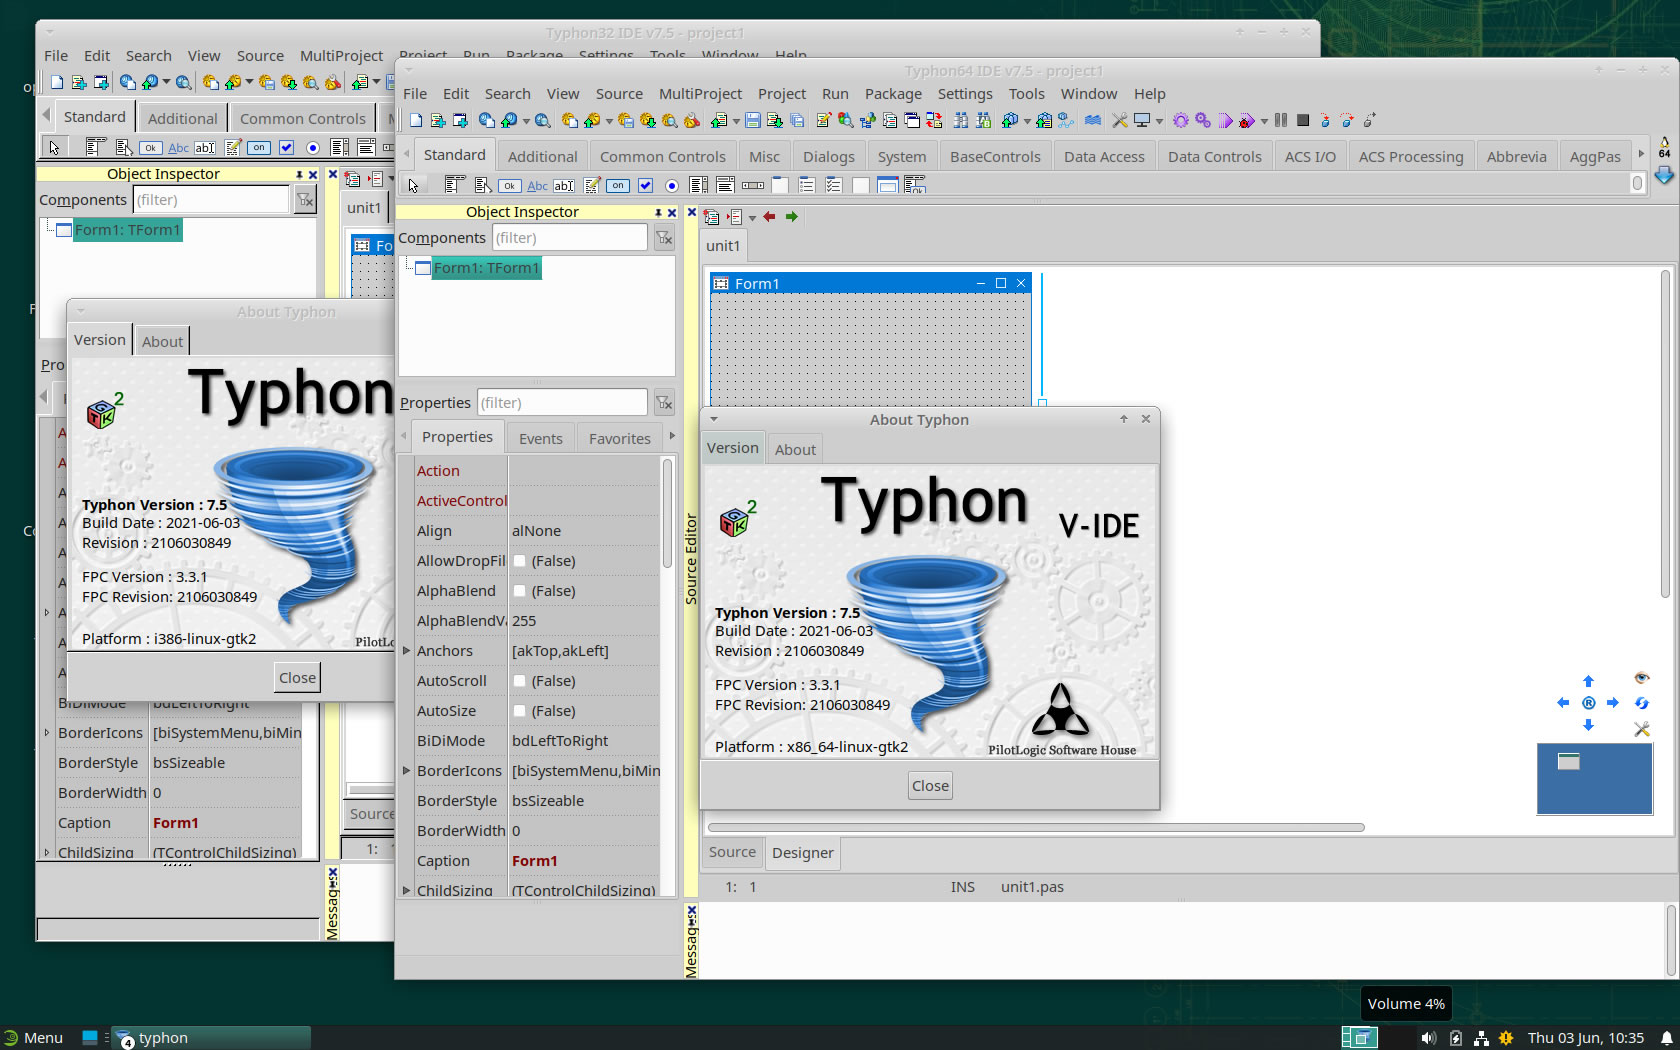Toggle the eye visibility icon in designer navigator
Screen dimensions: 1680x1050
click(x=1641, y=678)
